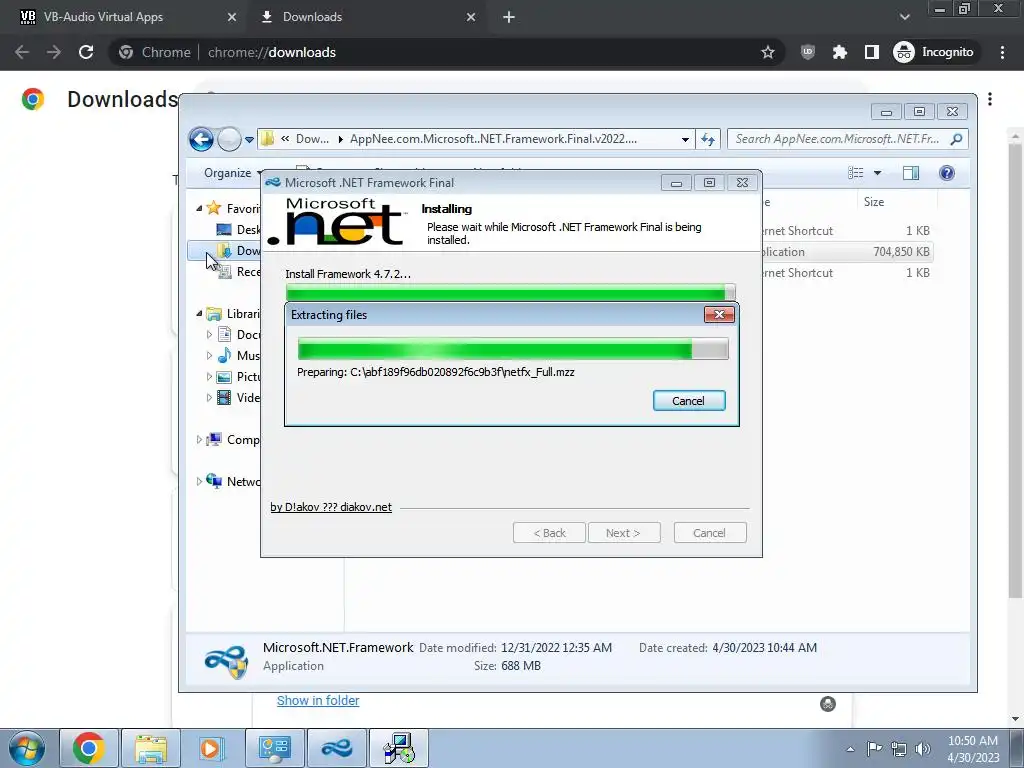Expand the Network tree node
The width and height of the screenshot is (1024, 768).
pyautogui.click(x=199, y=482)
